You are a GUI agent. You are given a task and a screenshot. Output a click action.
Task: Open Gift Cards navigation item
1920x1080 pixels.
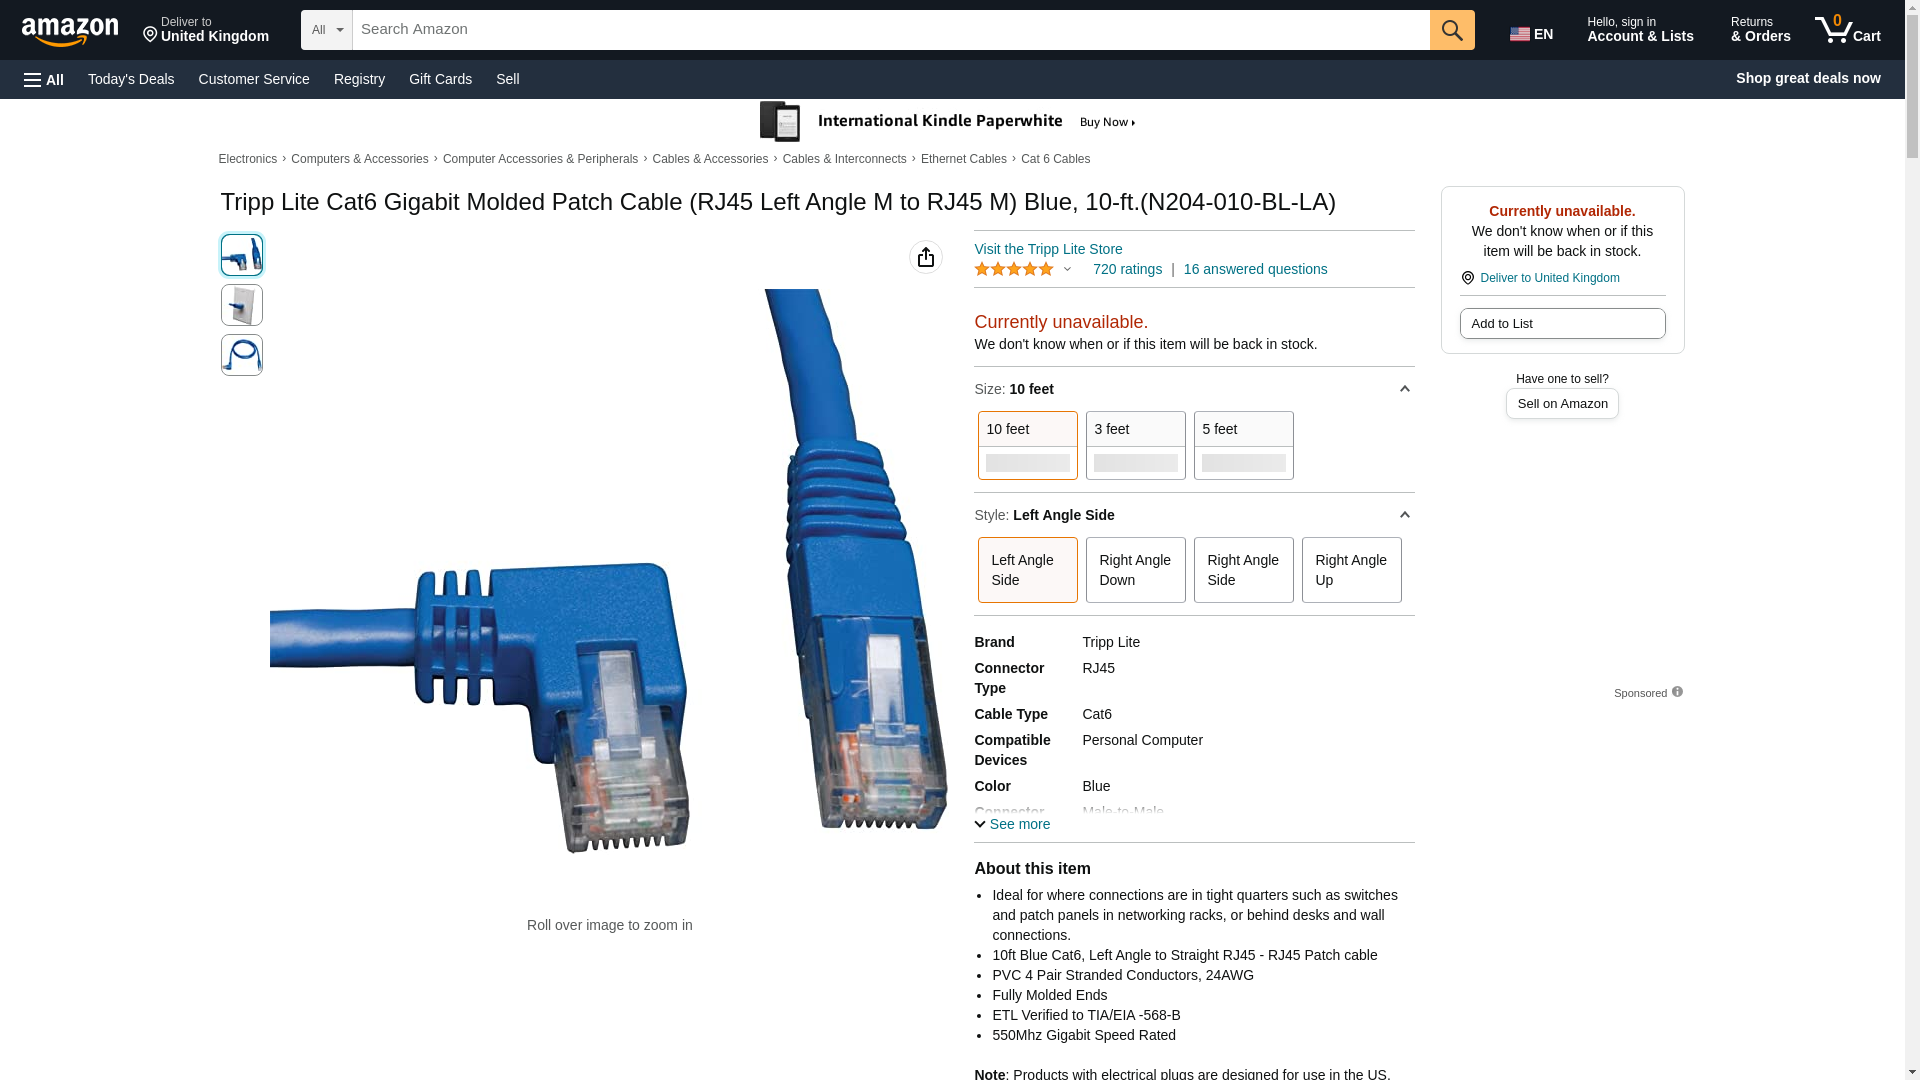coord(440,79)
